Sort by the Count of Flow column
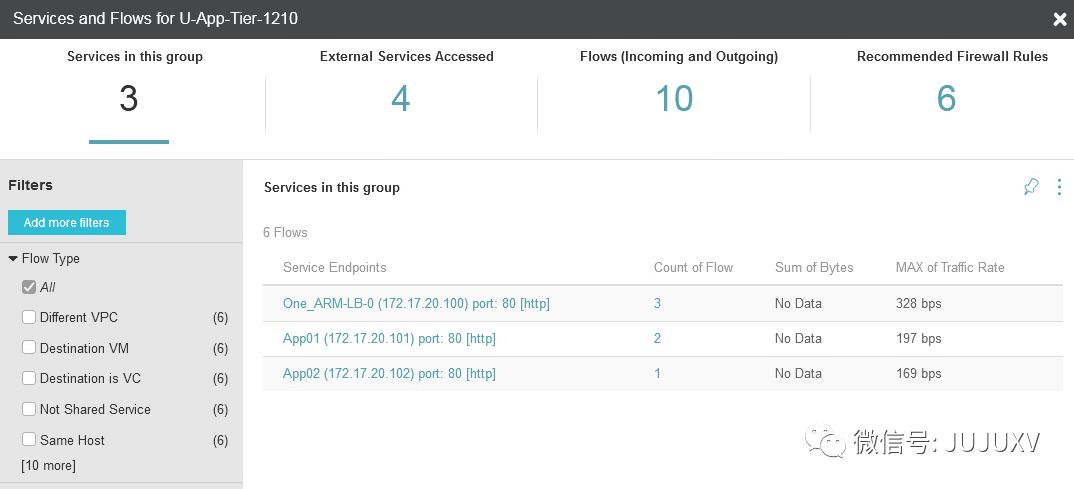 [693, 267]
